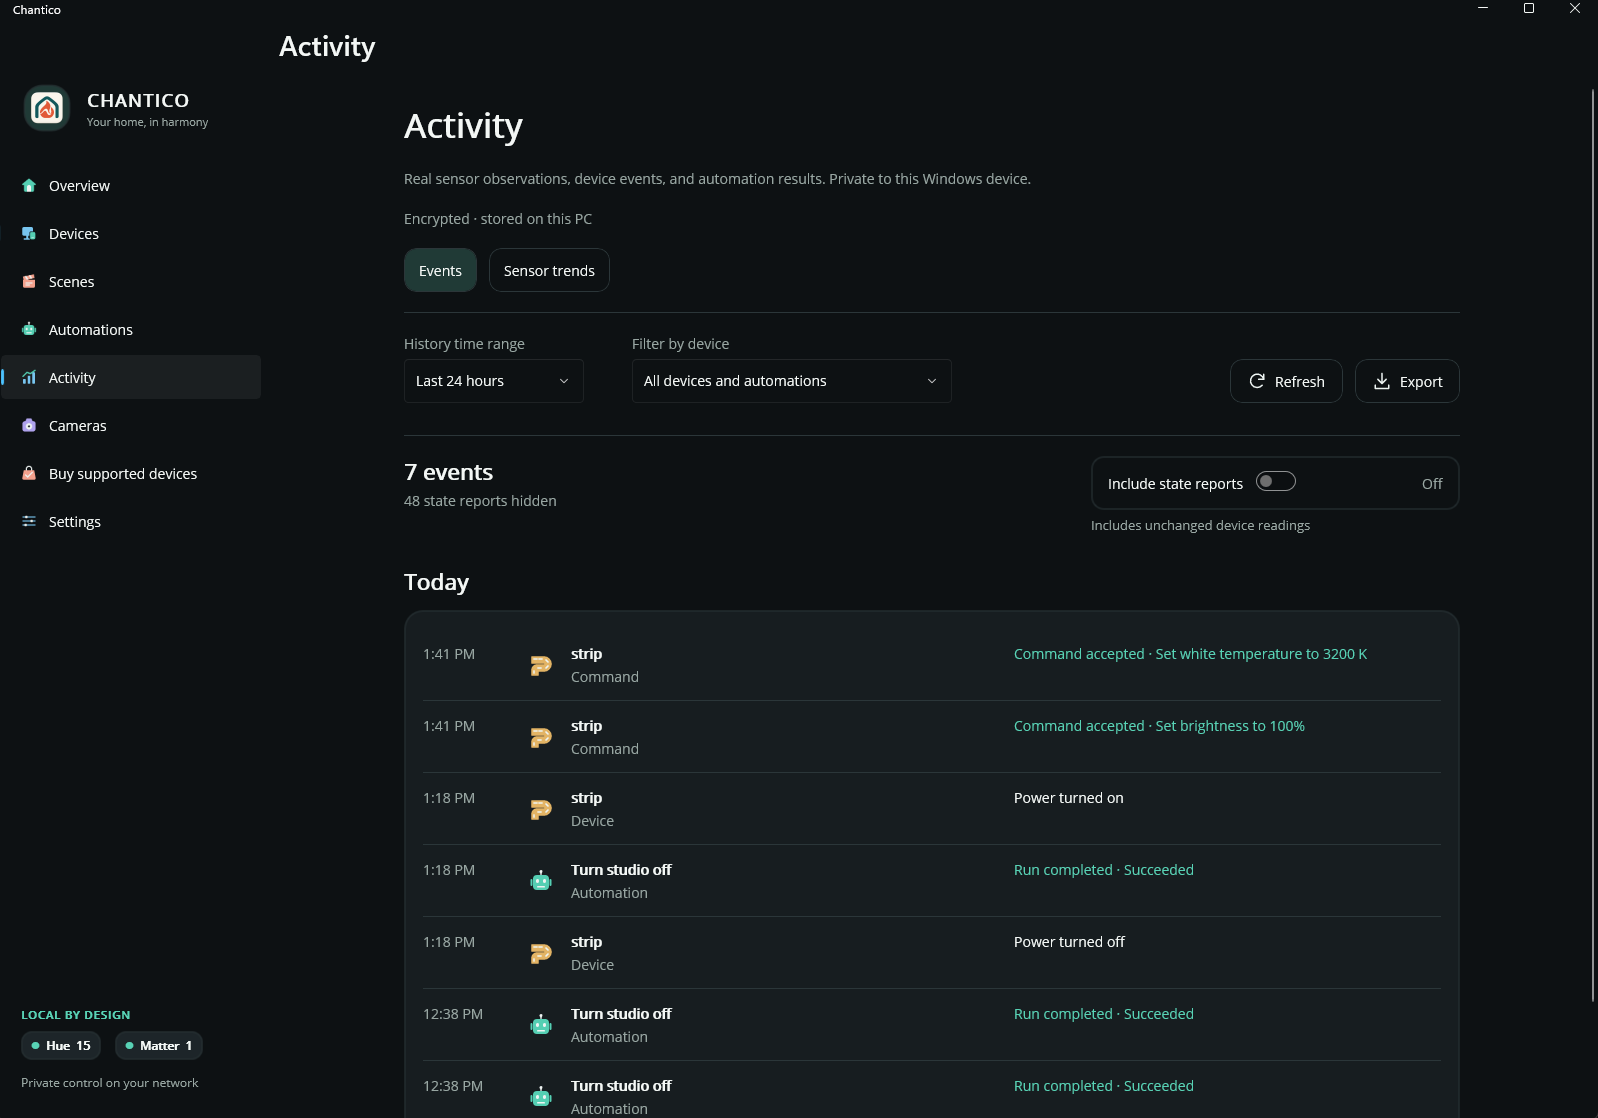Screen dimensions: 1598x1118
Task: Click the Export download icon
Action: (x=1382, y=381)
